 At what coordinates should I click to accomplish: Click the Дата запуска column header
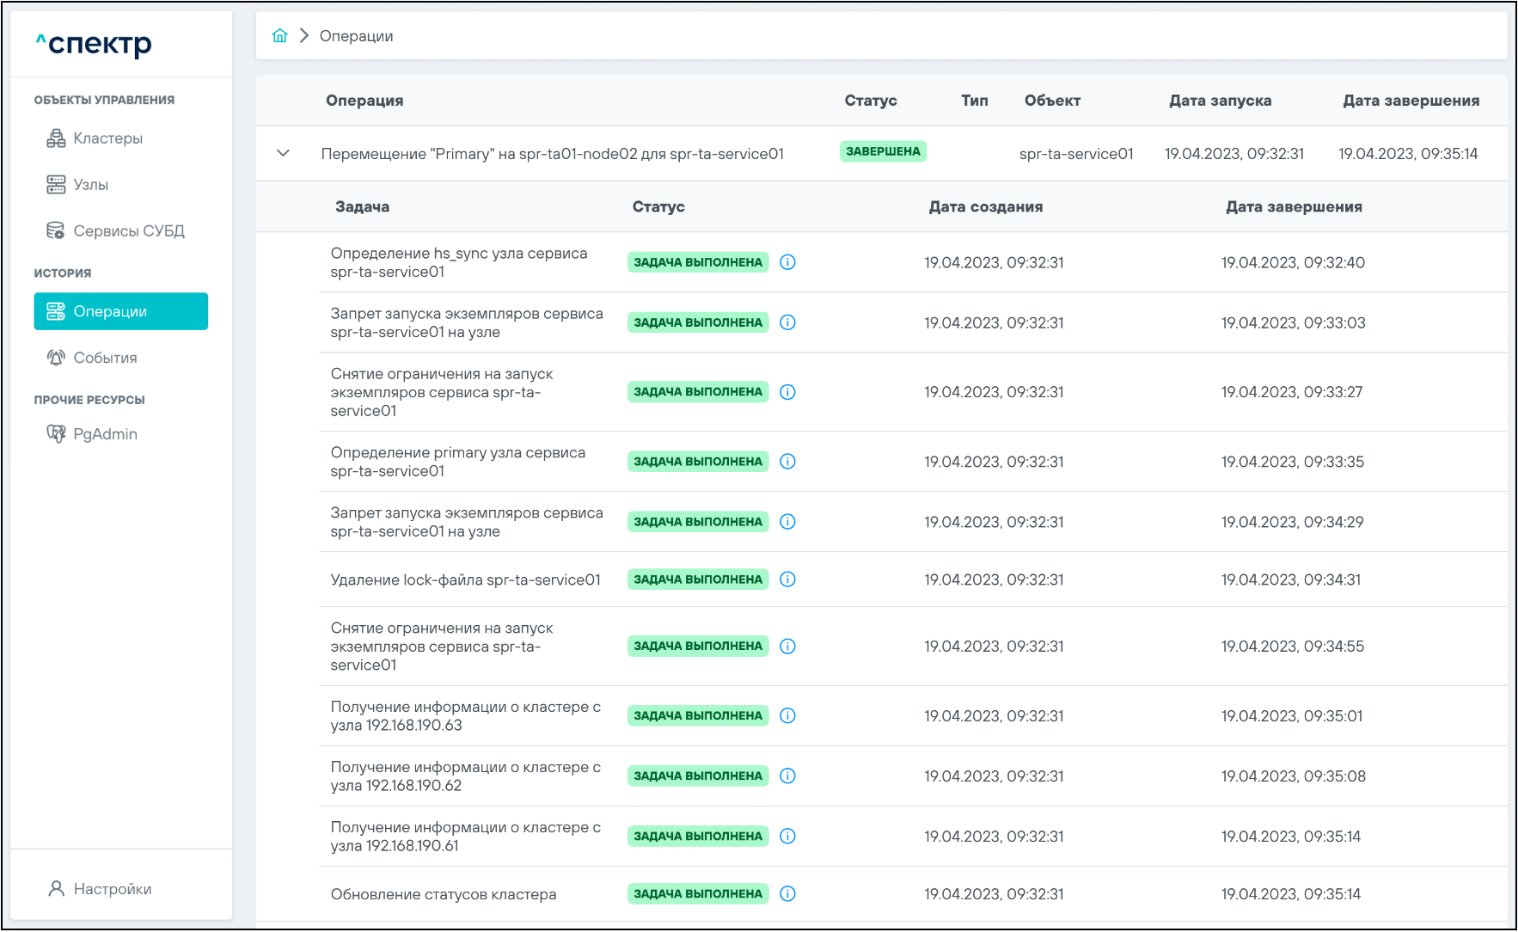tap(1220, 100)
